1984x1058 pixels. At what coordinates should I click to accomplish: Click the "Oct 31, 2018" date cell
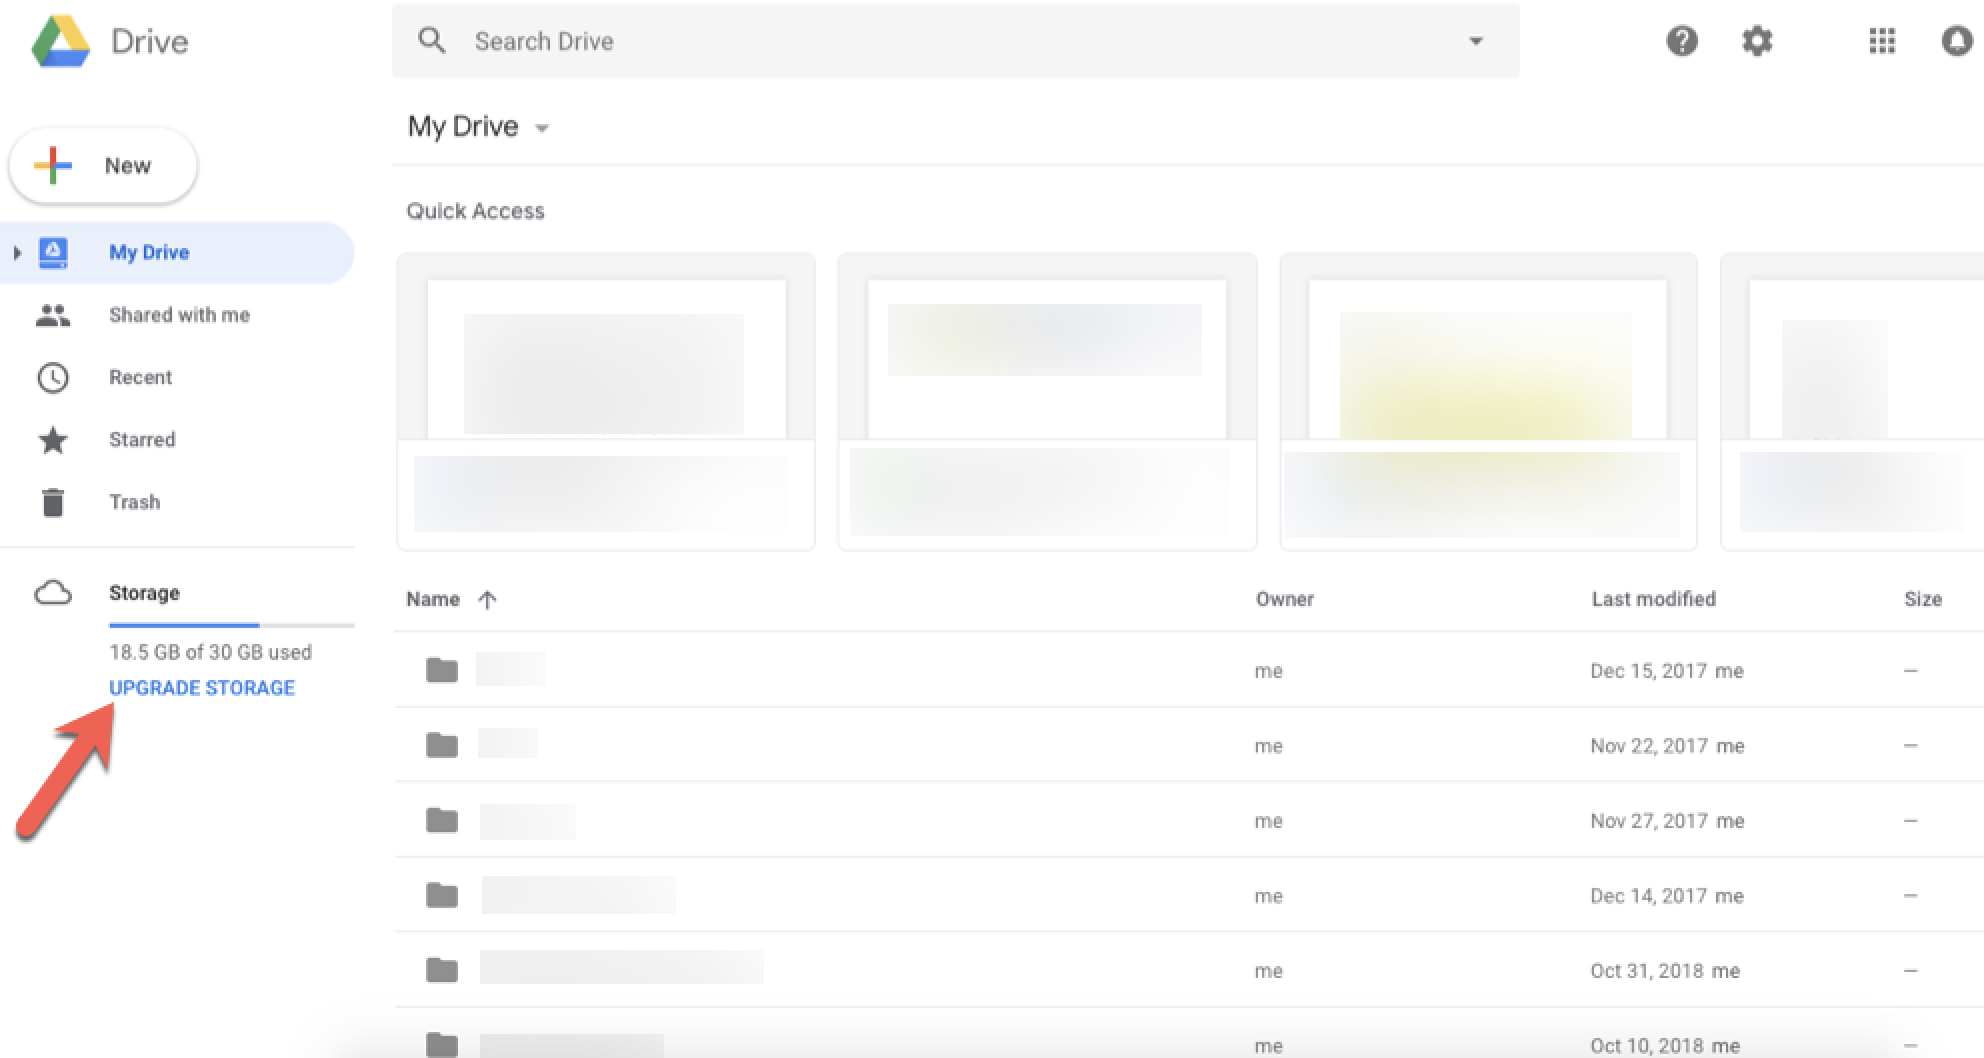coord(1646,970)
